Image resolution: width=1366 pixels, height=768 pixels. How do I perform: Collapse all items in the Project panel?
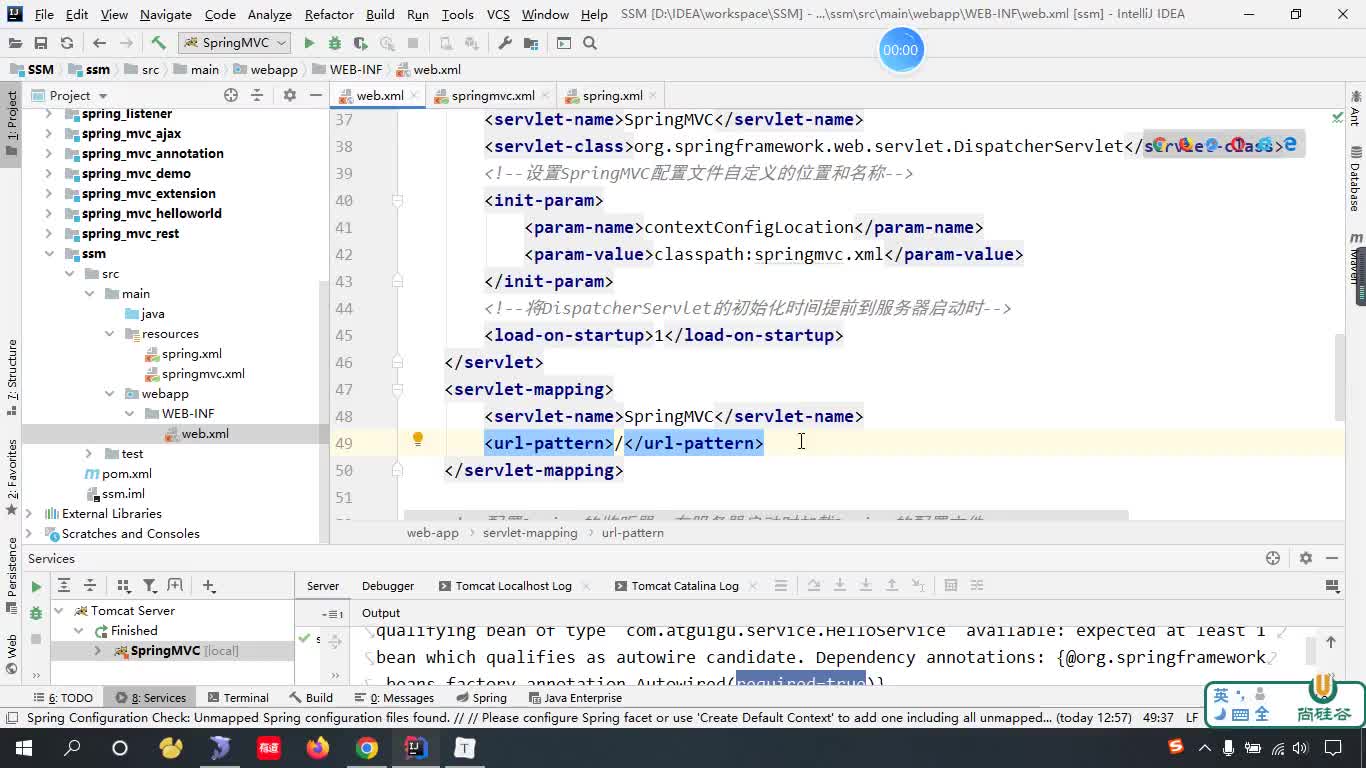coord(257,95)
